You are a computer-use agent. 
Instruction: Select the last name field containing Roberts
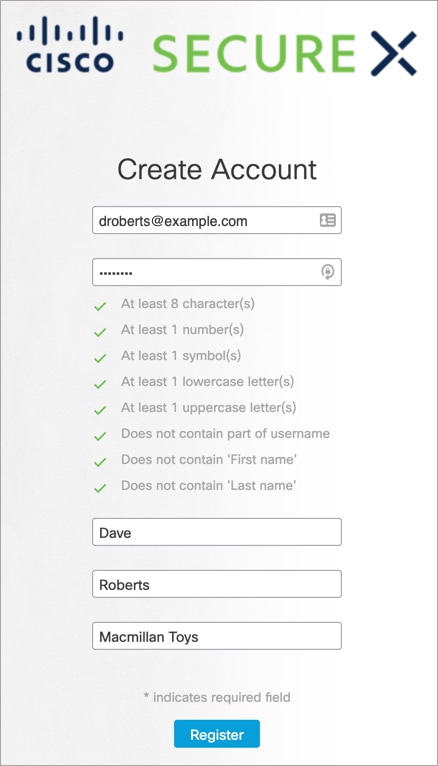pyautogui.click(x=217, y=584)
